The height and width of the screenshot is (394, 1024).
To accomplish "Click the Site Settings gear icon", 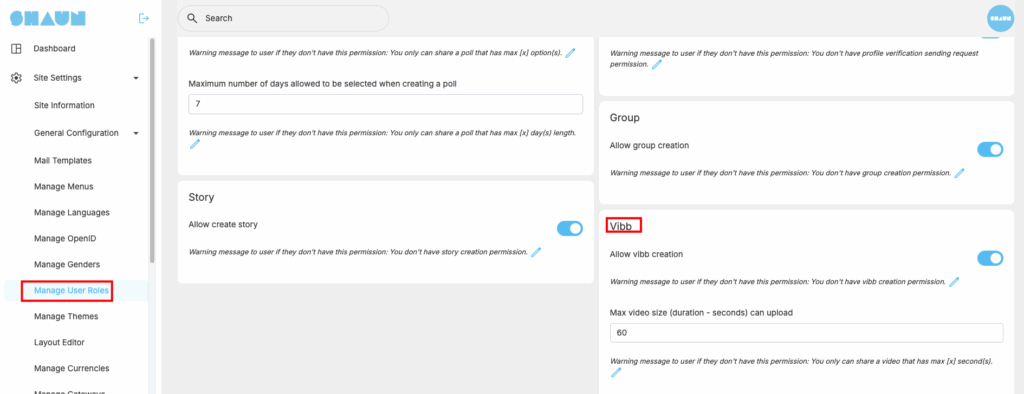I will tap(16, 78).
